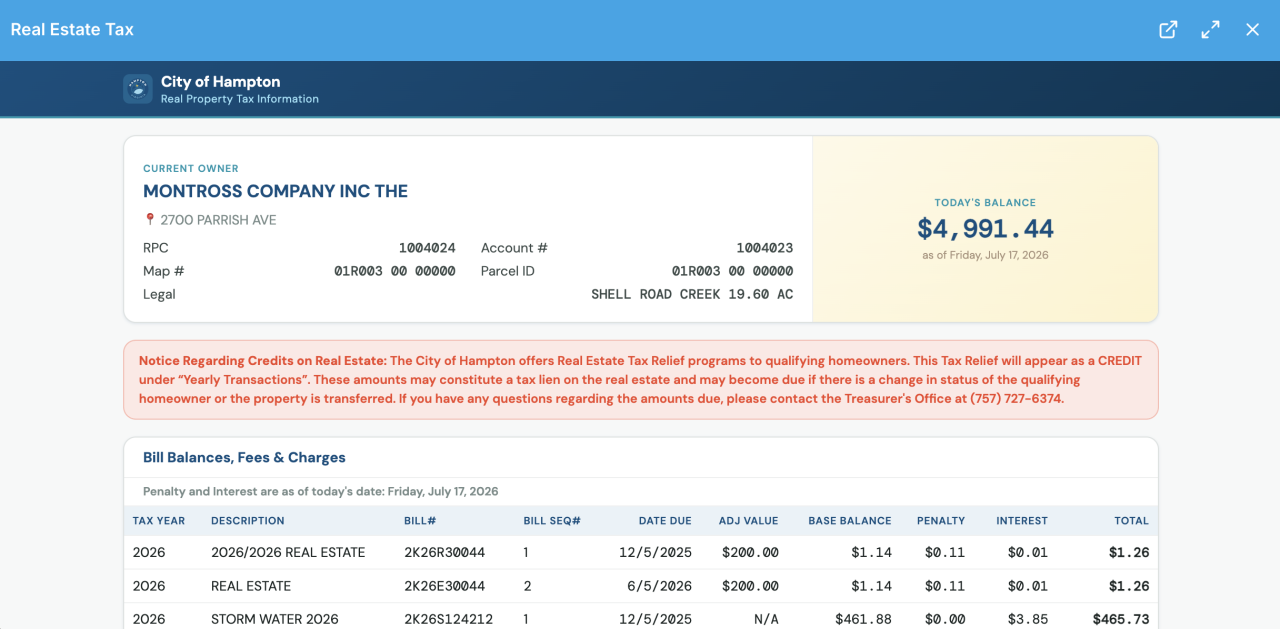Click the BILL SEQ# column header

(552, 521)
